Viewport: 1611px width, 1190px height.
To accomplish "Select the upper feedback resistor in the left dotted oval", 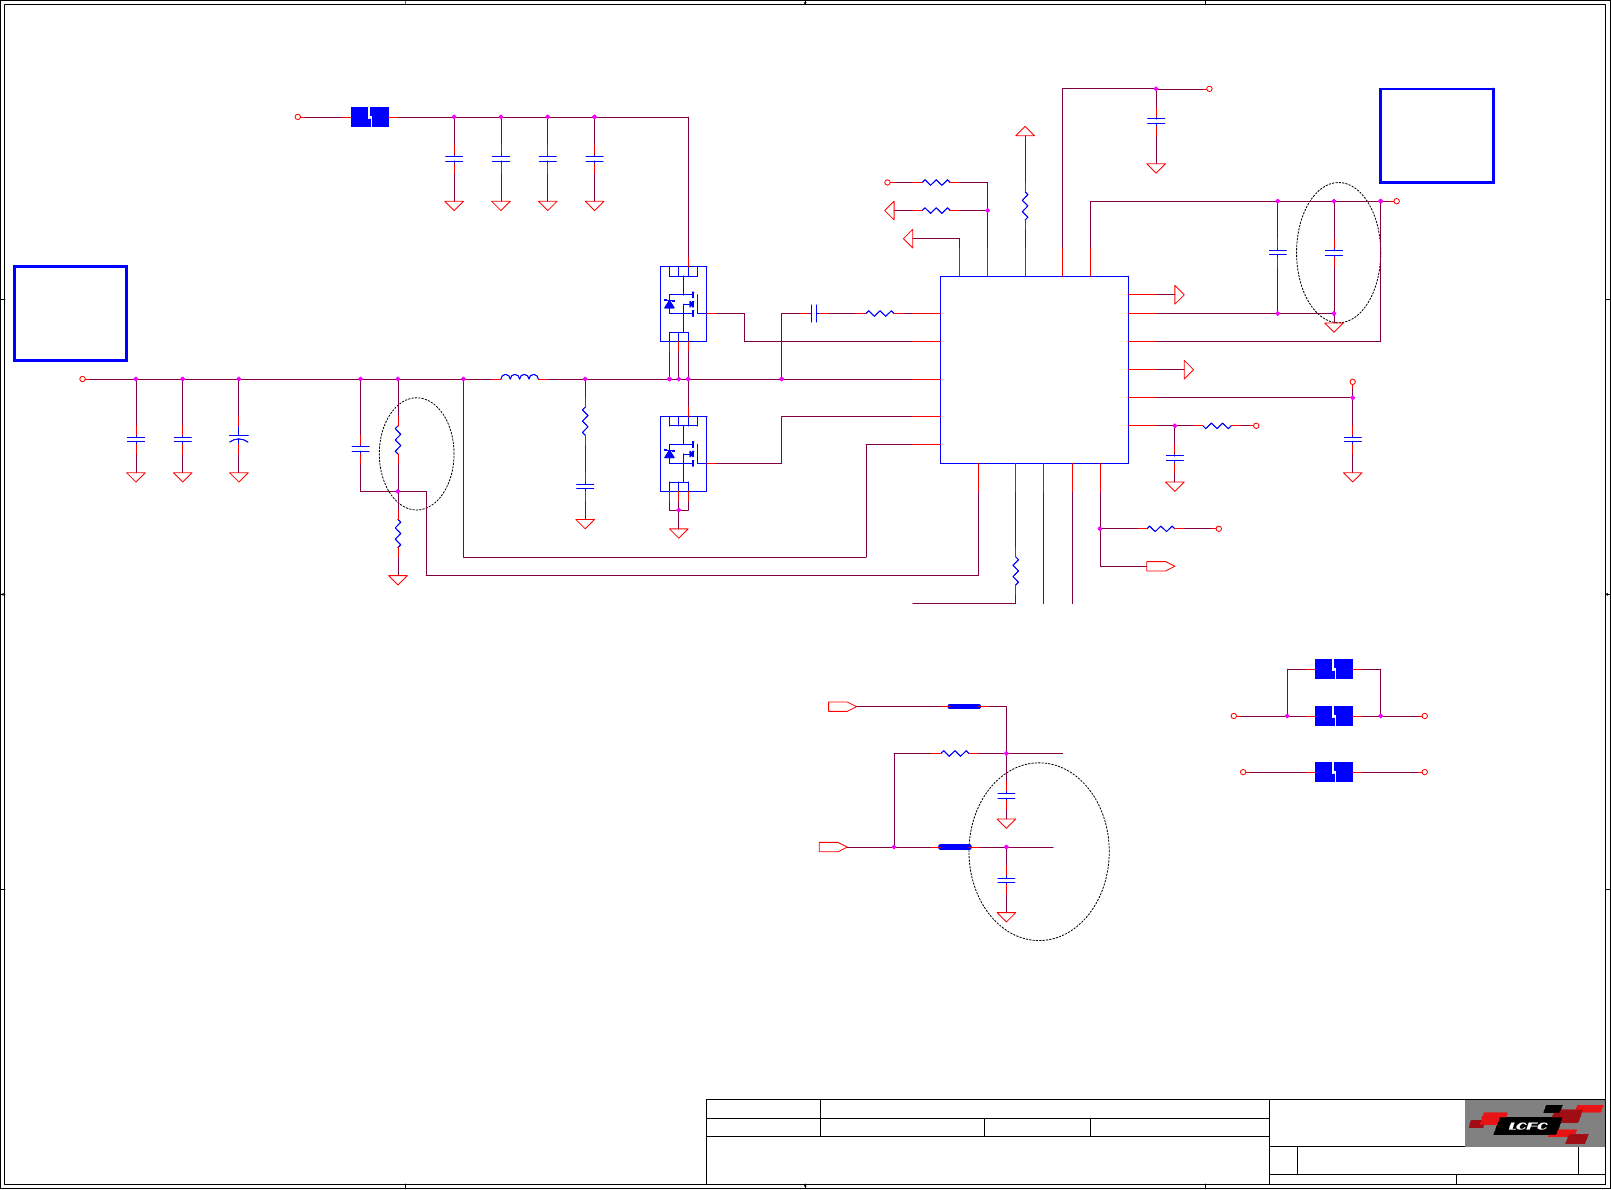I will tap(398, 440).
